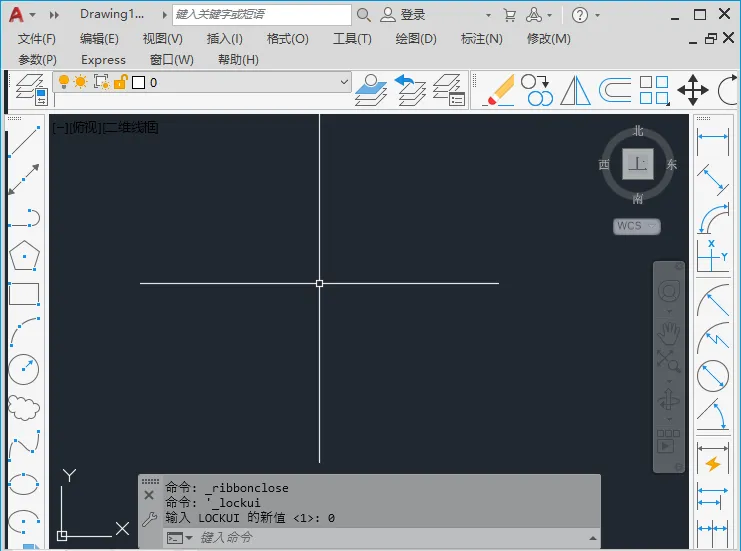
Task: Click Layer Previous icon
Action: (x=410, y=89)
